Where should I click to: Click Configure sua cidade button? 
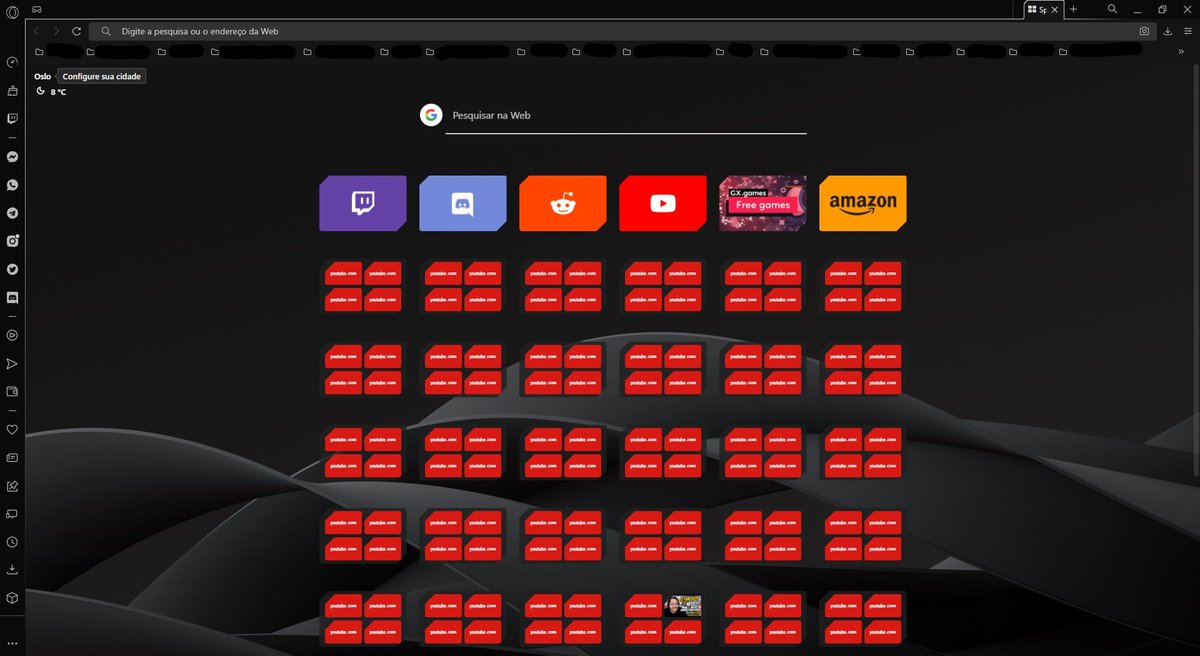[102, 76]
